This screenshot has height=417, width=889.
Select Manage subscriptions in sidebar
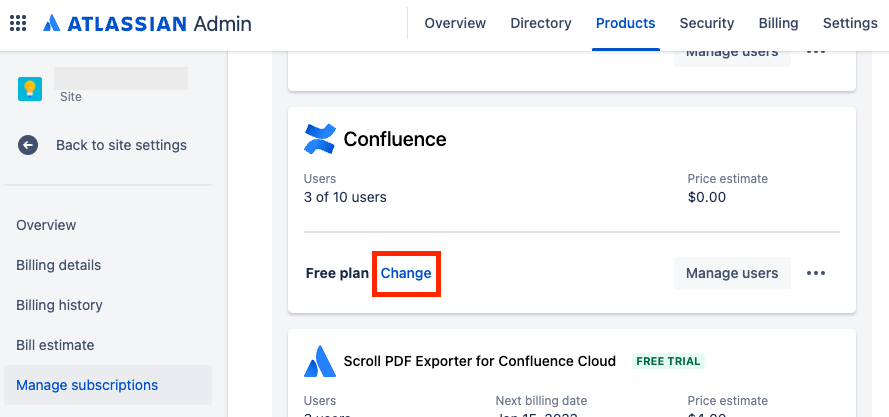click(x=108, y=385)
